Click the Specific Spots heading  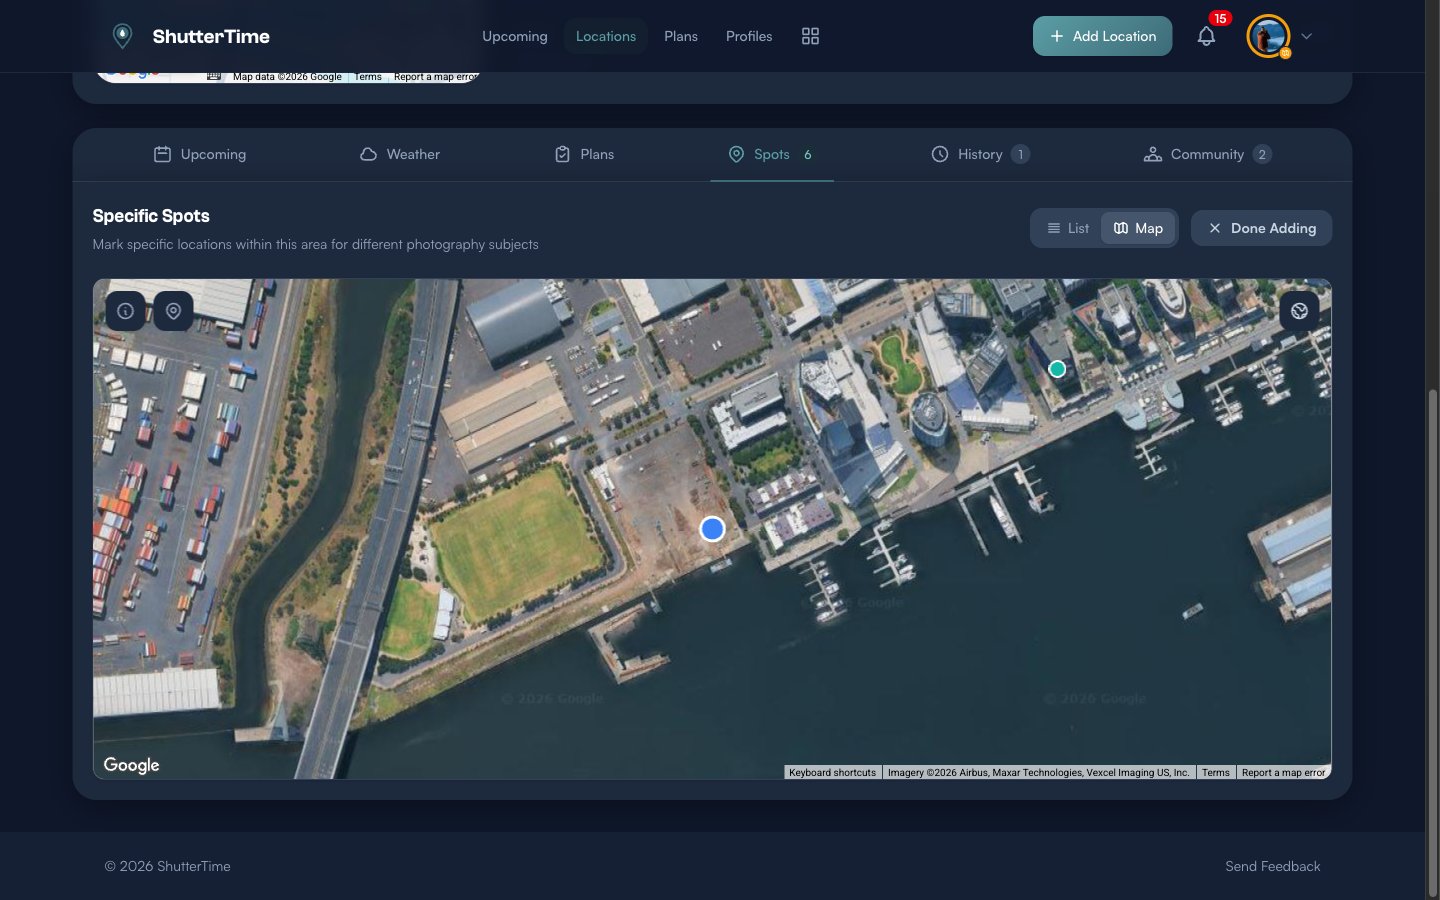pos(151,216)
